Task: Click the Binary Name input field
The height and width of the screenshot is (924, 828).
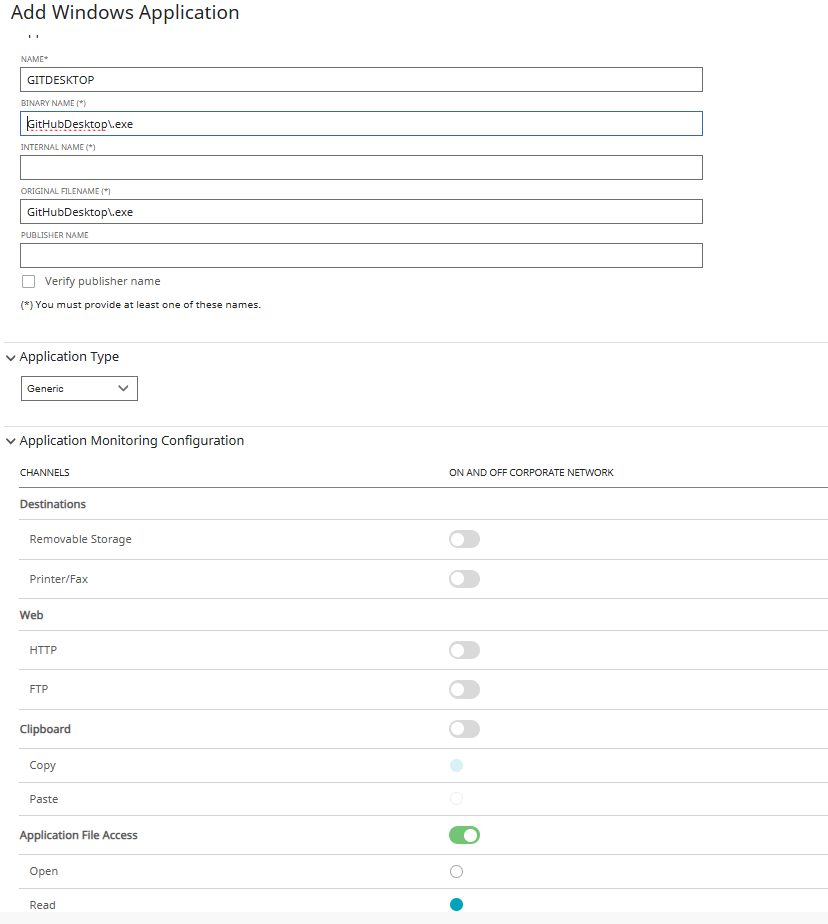Action: [x=361, y=124]
